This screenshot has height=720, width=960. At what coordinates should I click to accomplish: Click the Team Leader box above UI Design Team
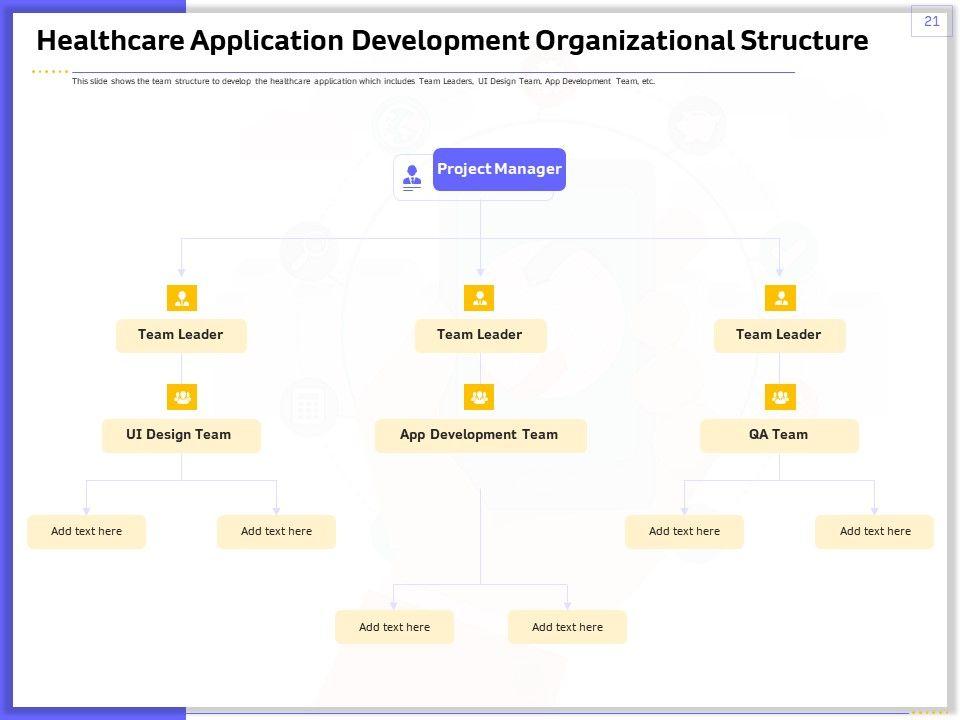(181, 335)
